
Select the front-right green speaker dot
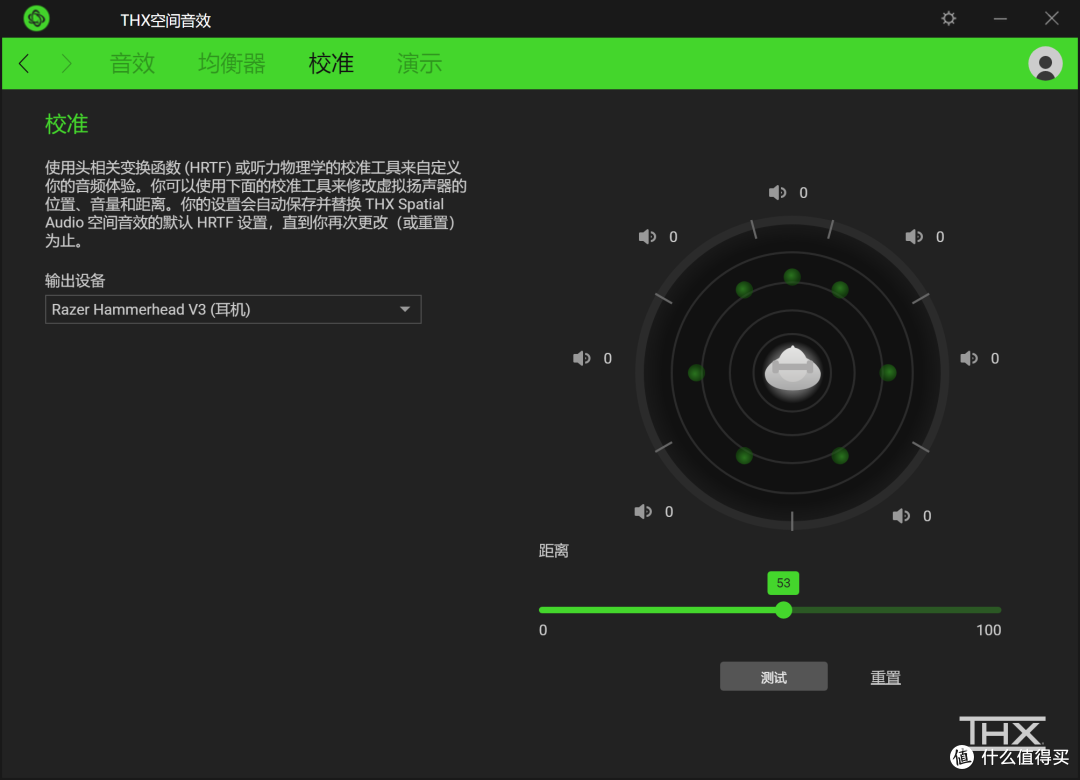pos(840,289)
